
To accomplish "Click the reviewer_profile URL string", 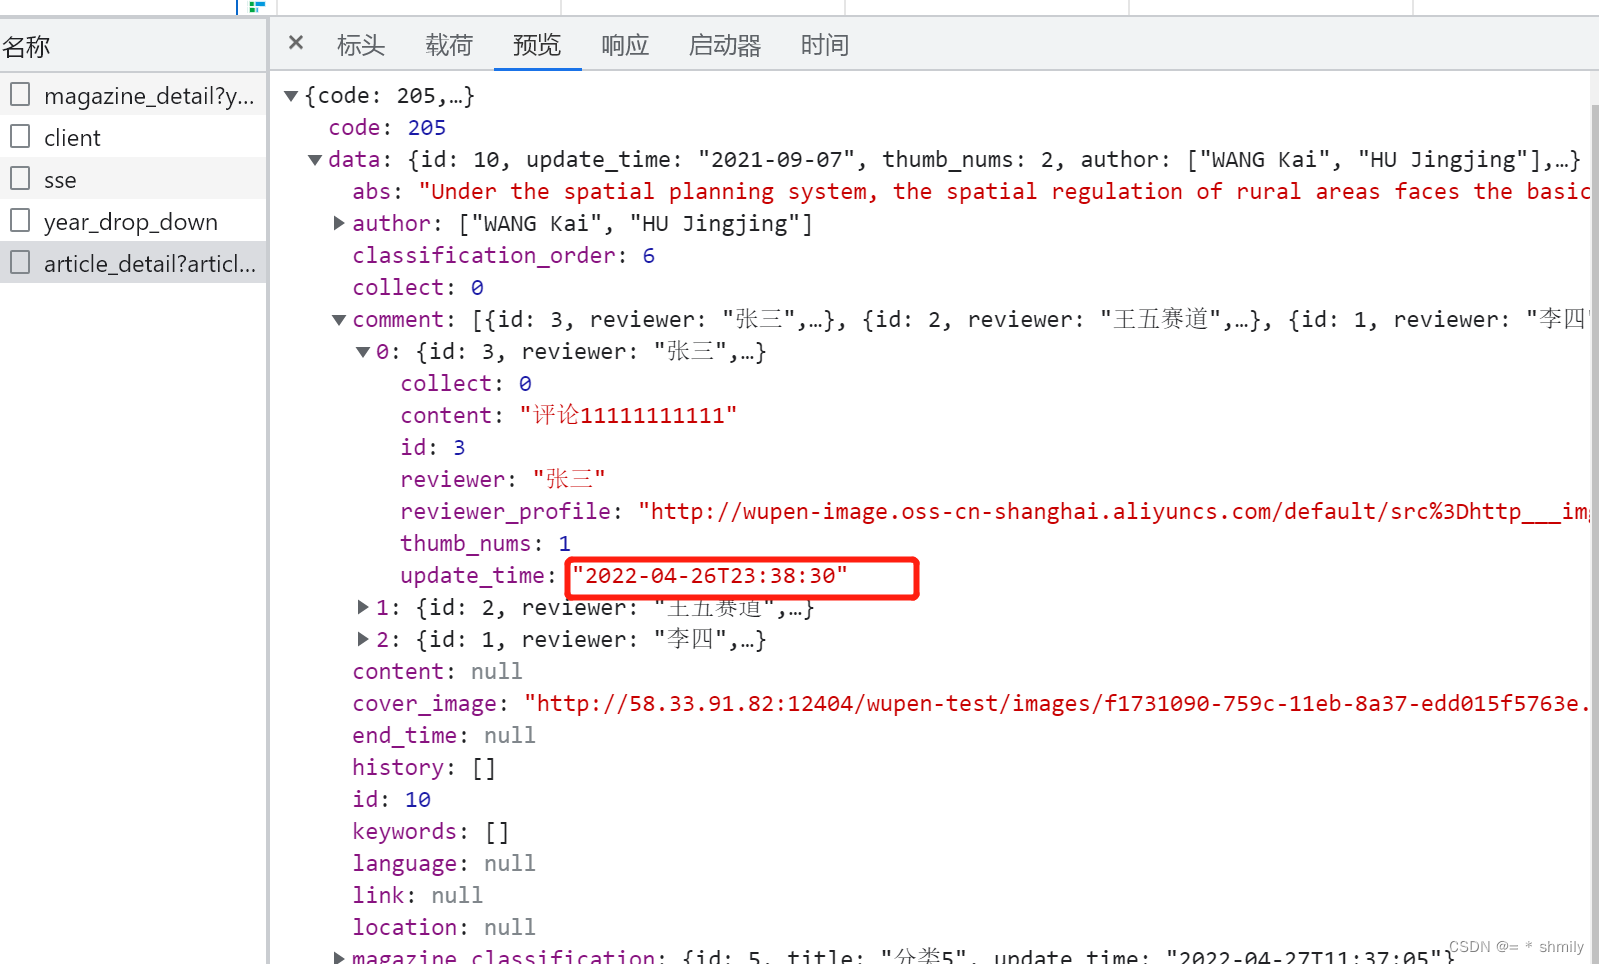I will (x=1114, y=512).
